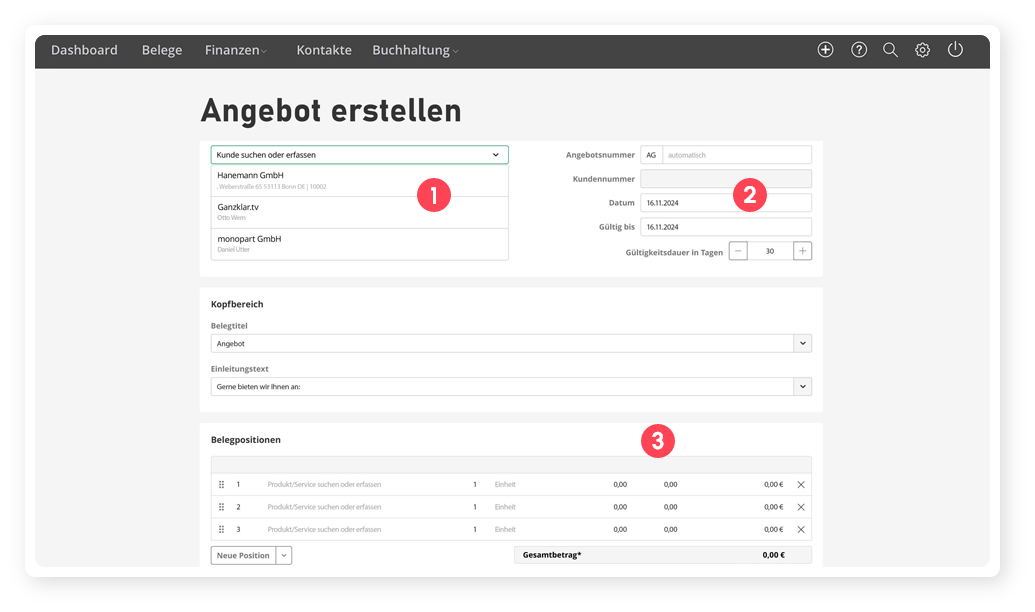Click Einheit field in row 3

tap(505, 529)
